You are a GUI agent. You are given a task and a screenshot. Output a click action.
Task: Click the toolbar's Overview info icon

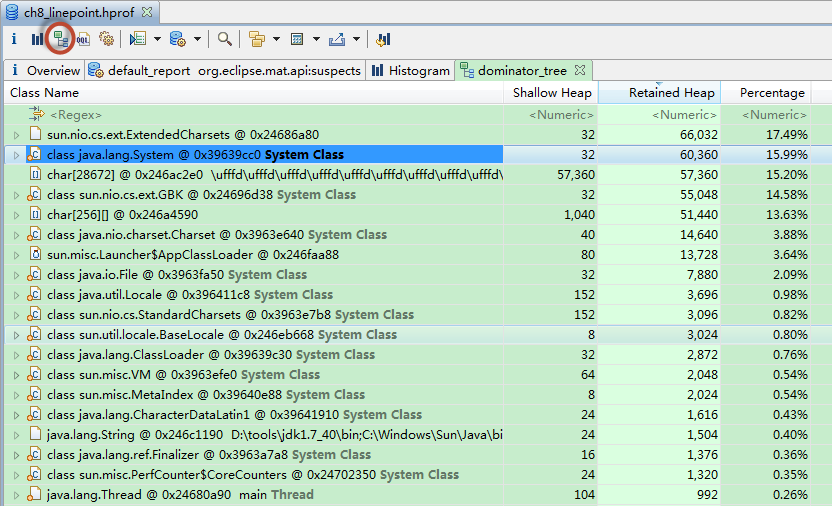point(14,39)
